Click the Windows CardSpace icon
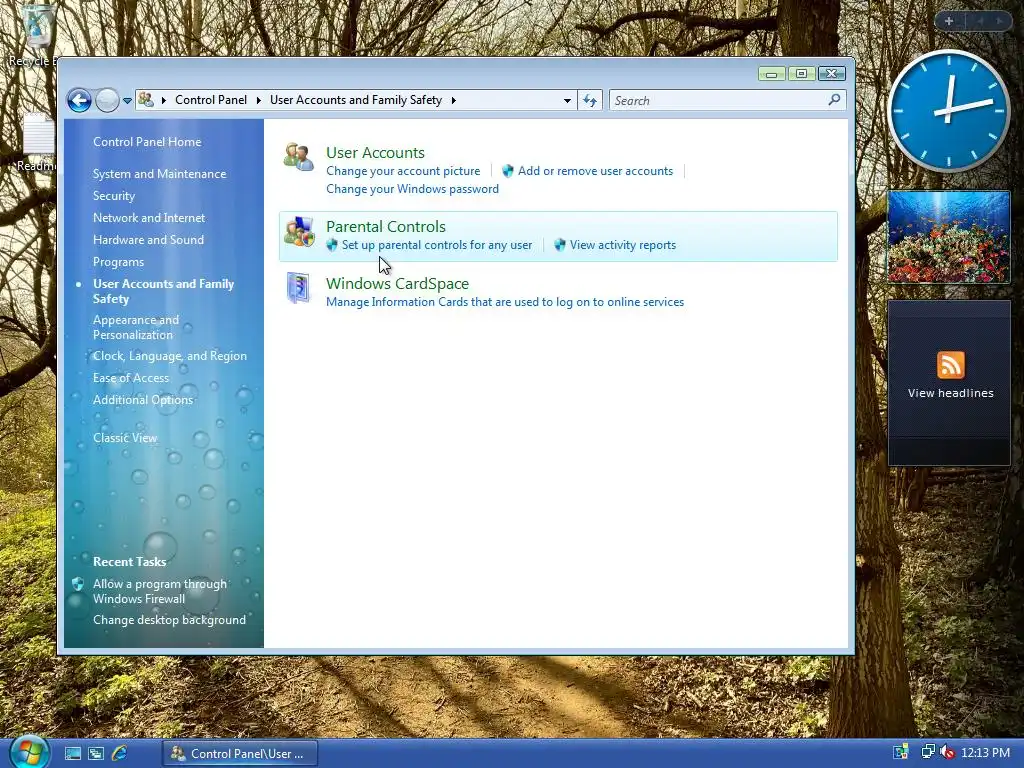The width and height of the screenshot is (1024, 768). pyautogui.click(x=298, y=288)
